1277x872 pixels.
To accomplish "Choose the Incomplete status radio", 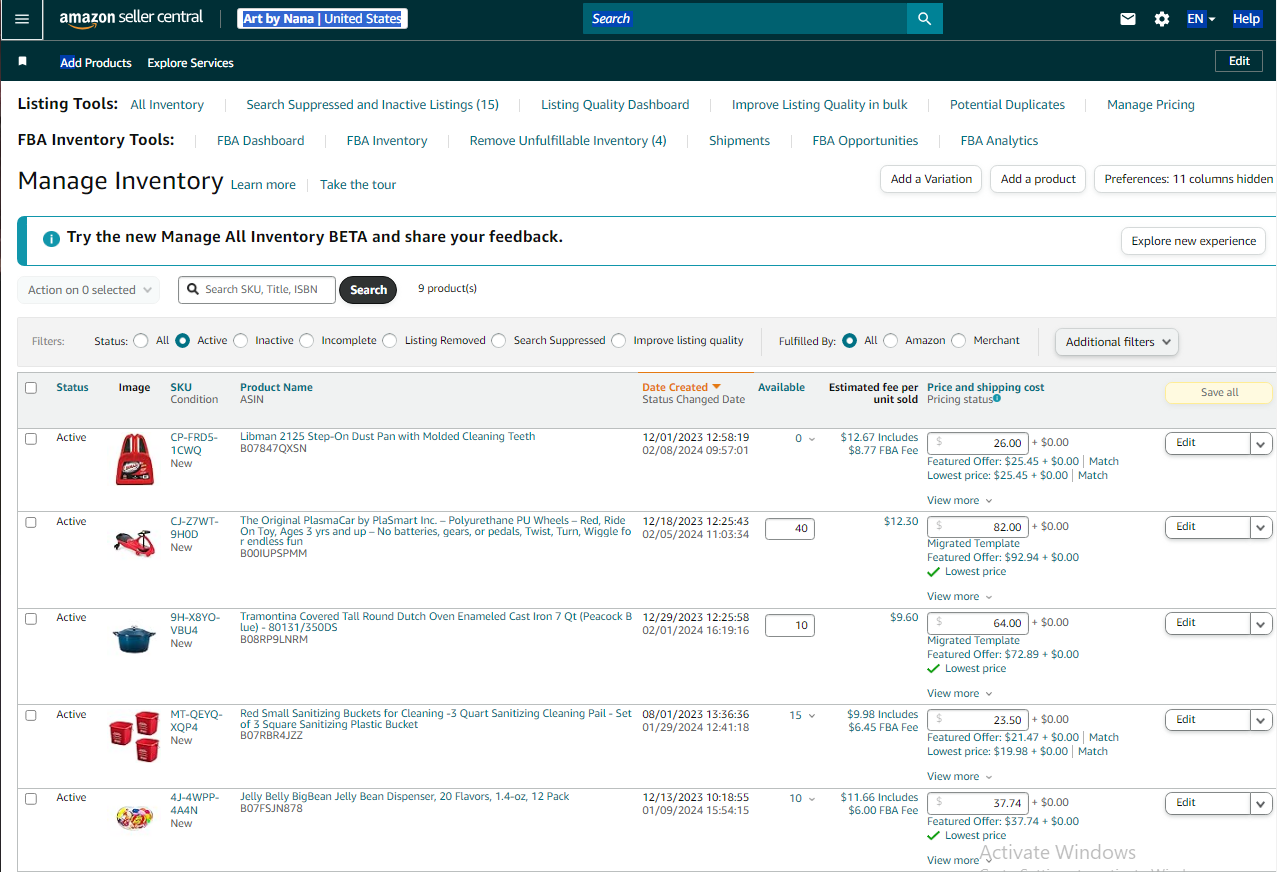I will click(x=306, y=340).
